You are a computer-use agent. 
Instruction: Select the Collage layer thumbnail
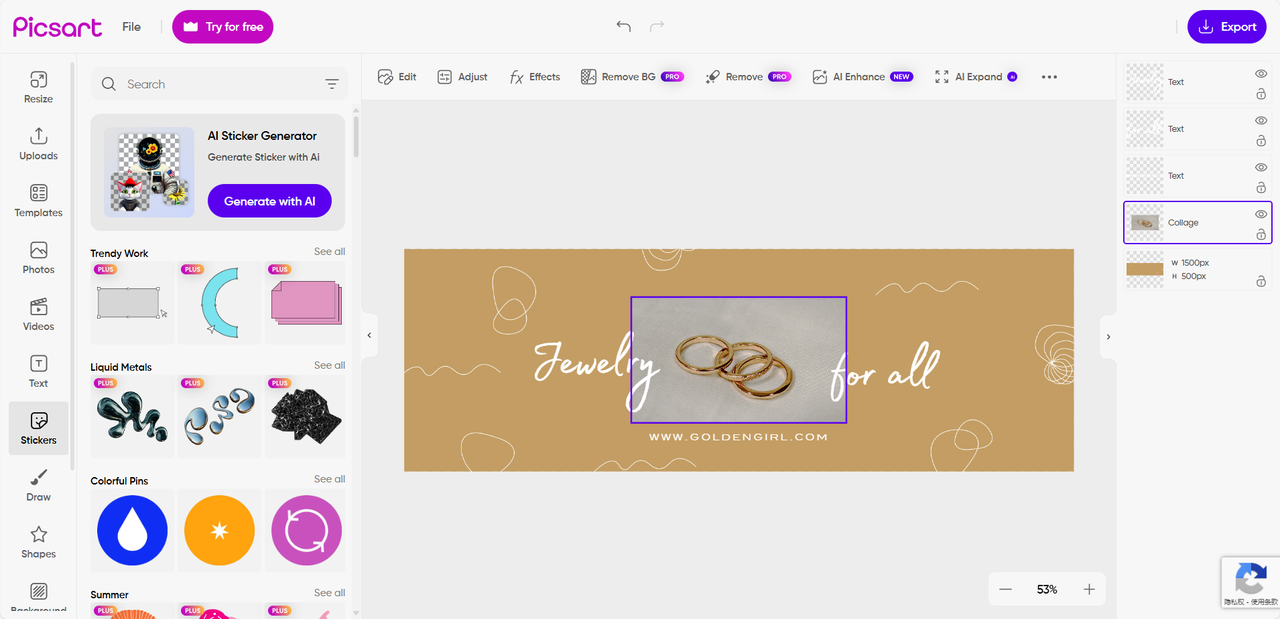tap(1145, 223)
